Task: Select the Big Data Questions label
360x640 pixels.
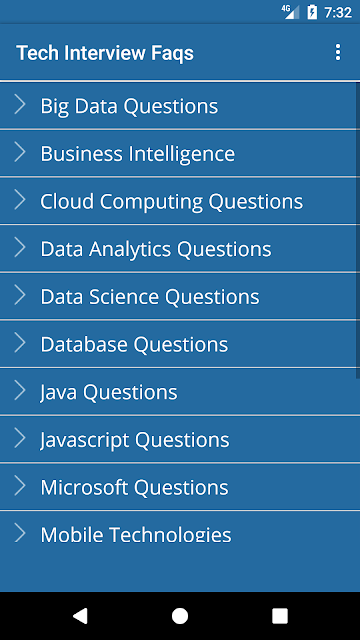Action: click(x=129, y=106)
